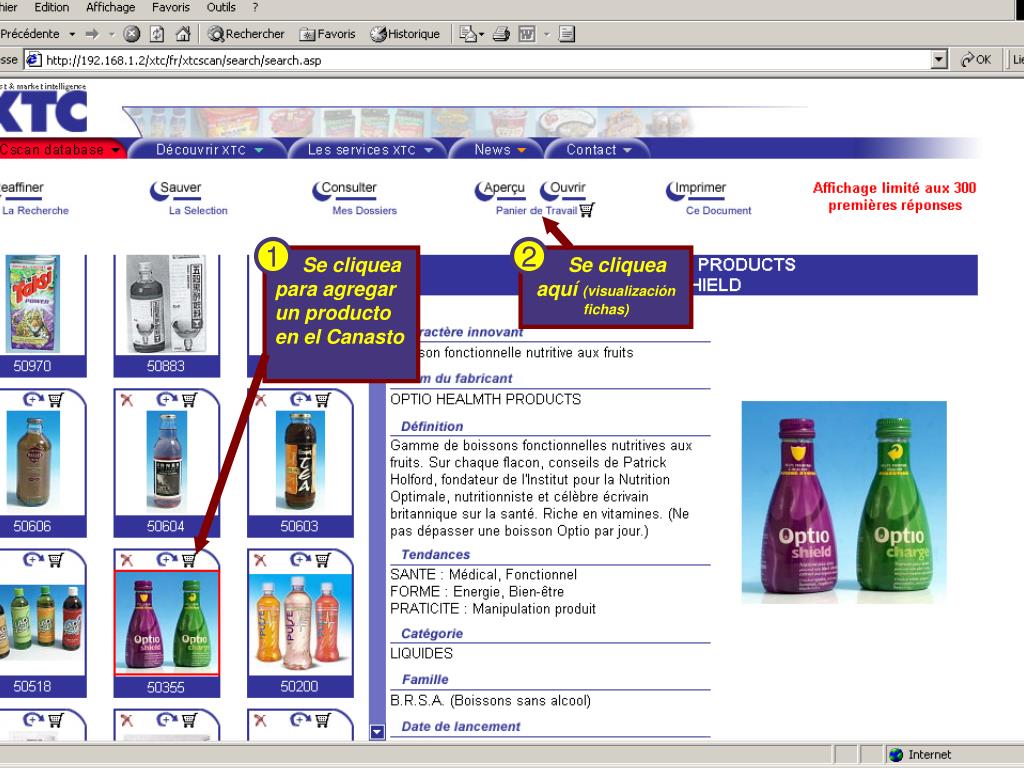Go to the browser Home page
The width and height of the screenshot is (1024, 768).
tap(183, 34)
